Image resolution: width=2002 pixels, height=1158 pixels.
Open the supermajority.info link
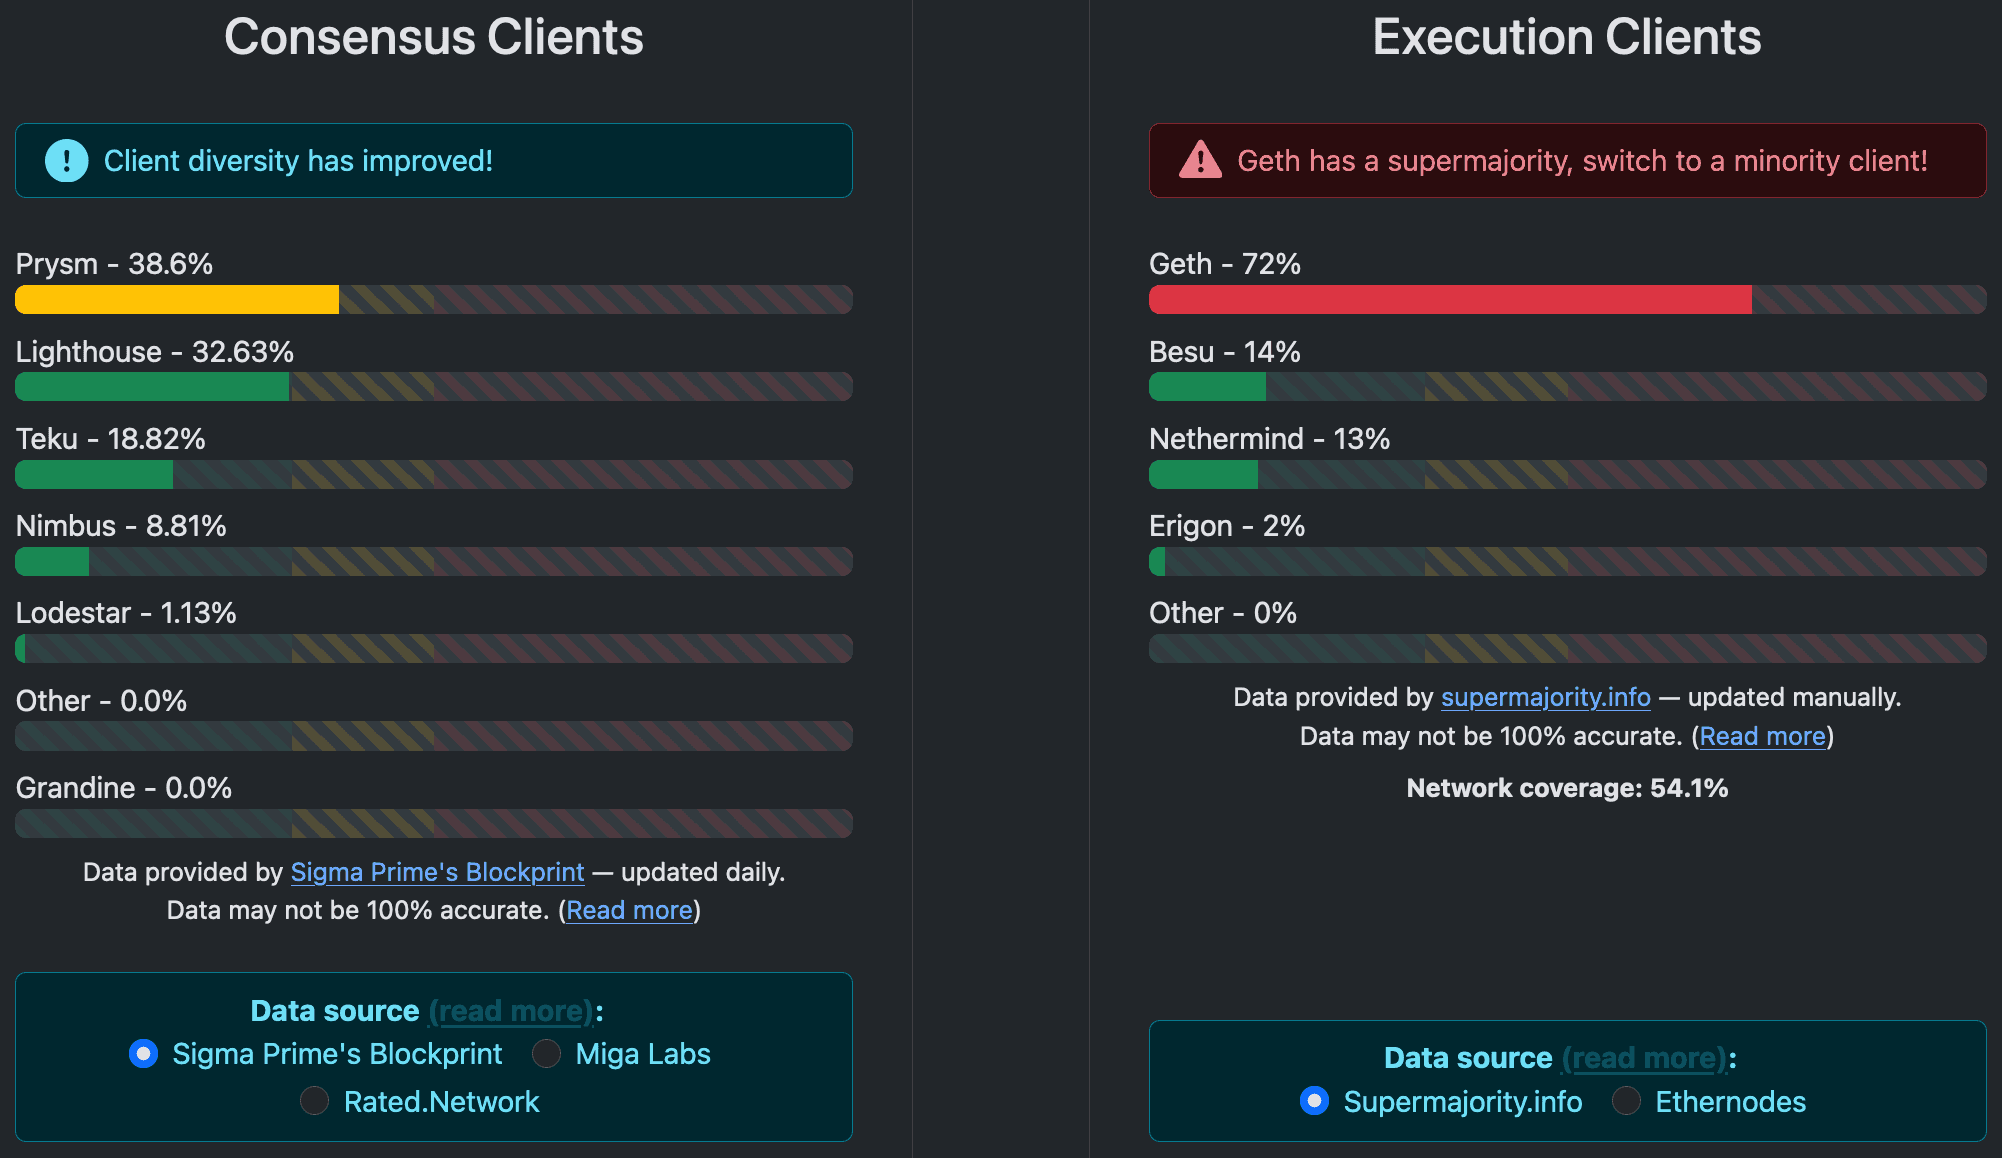(x=1545, y=697)
